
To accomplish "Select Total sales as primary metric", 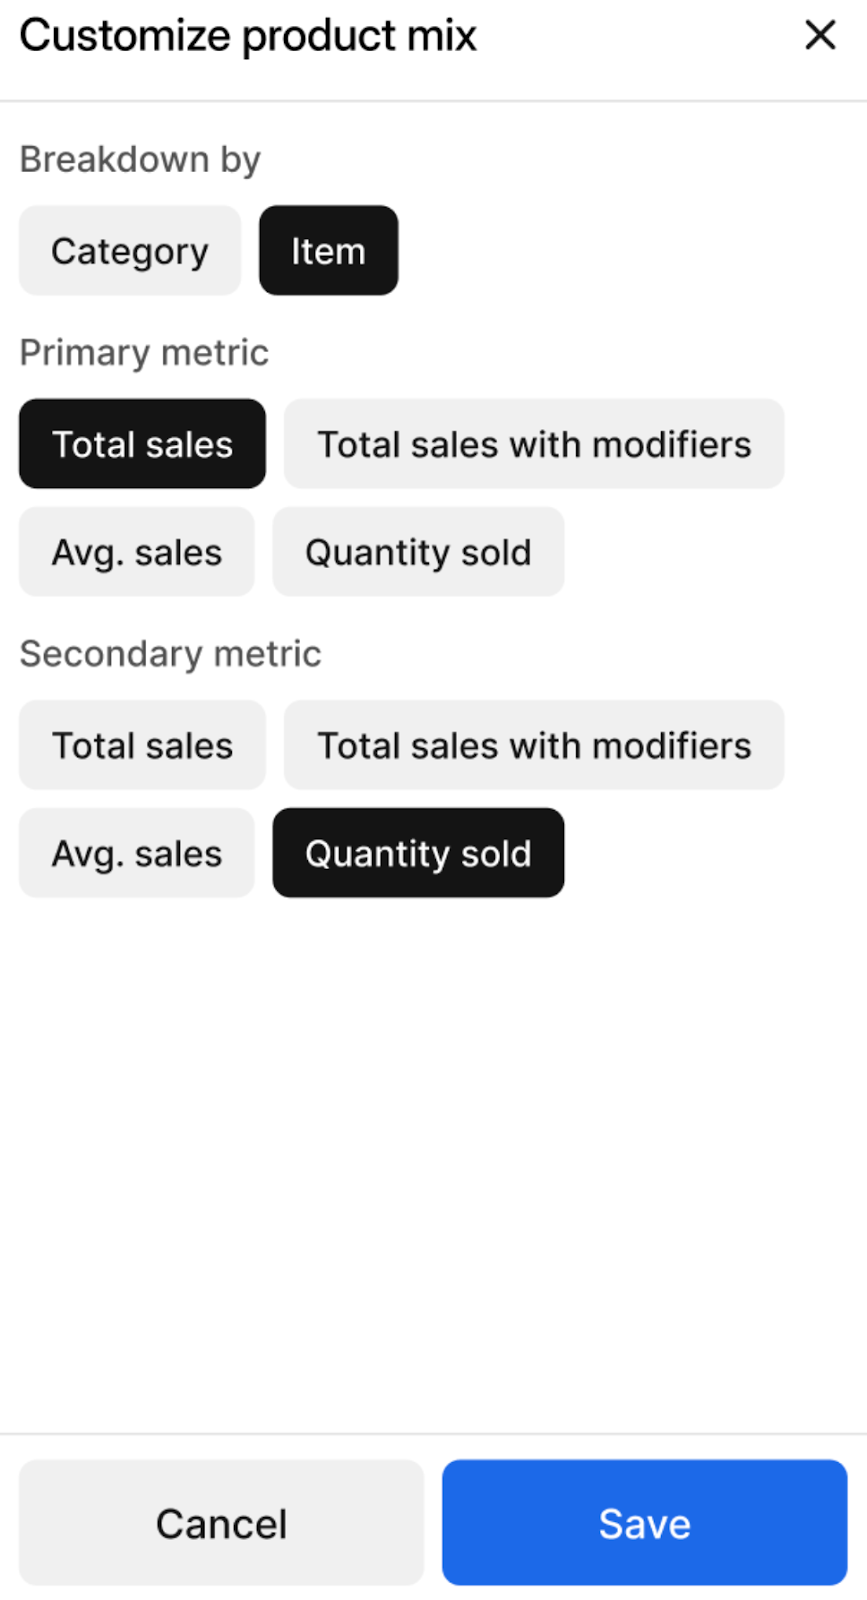I will tap(142, 444).
